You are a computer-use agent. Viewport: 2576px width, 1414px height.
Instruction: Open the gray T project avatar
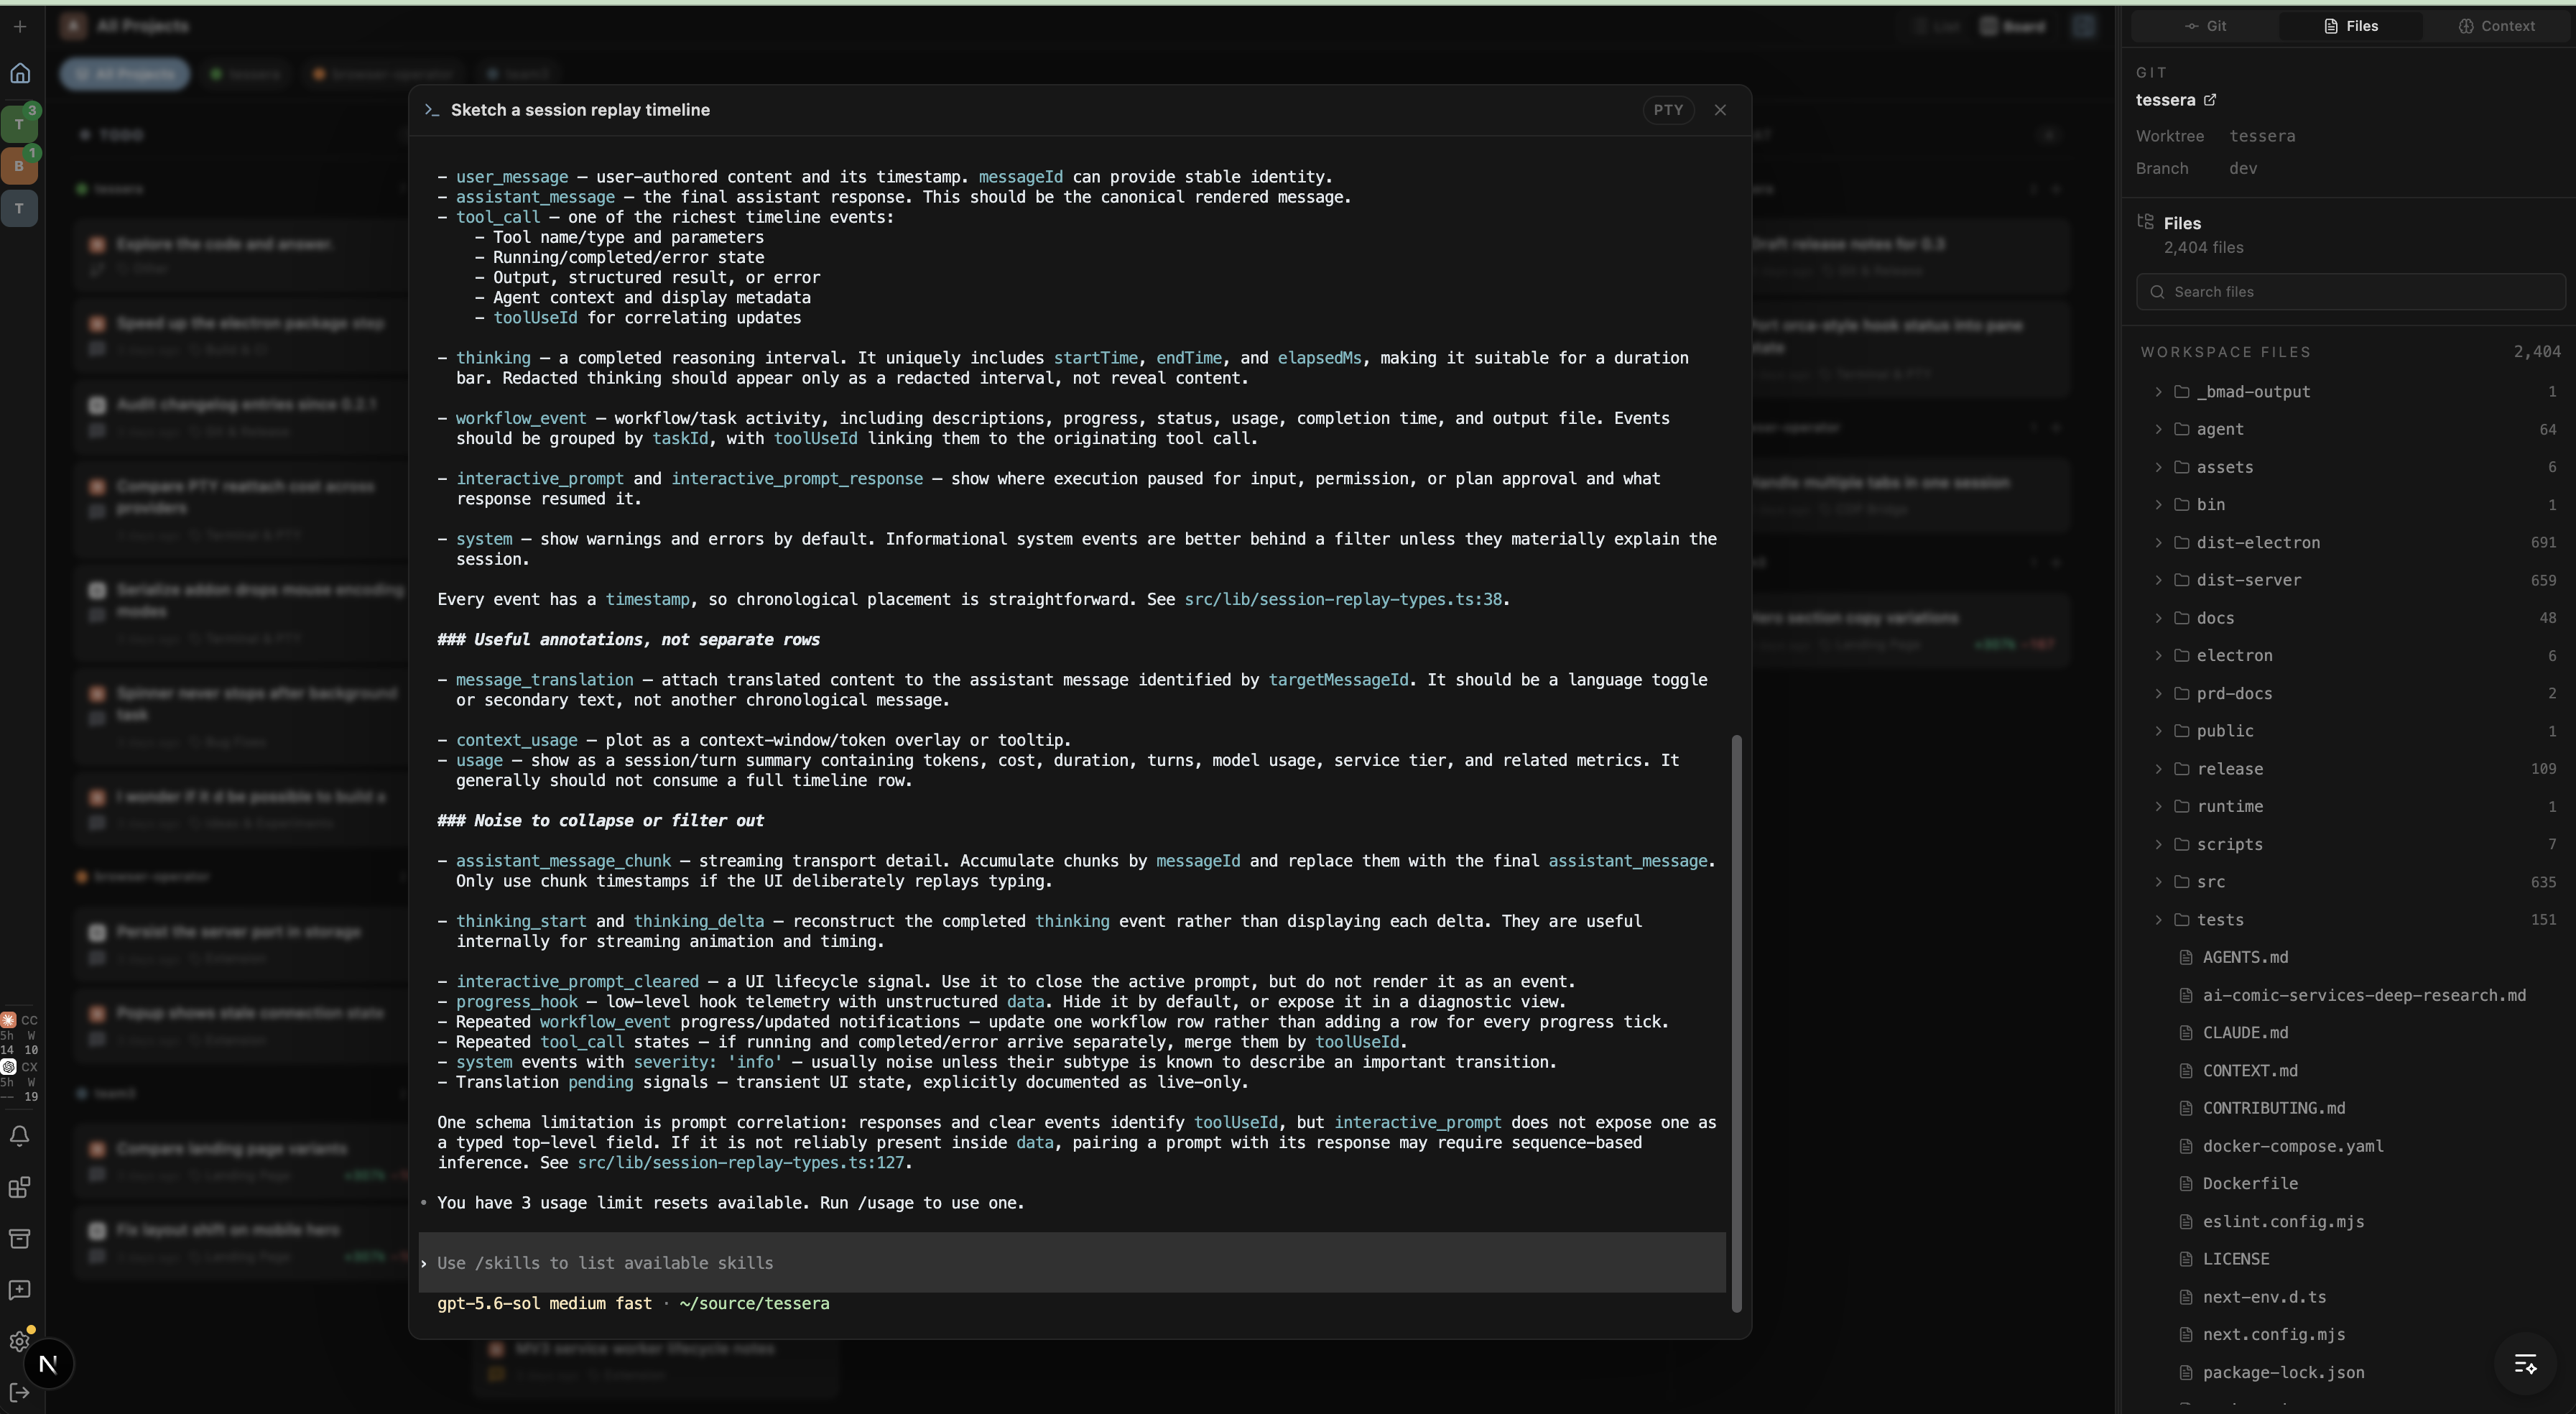click(x=19, y=208)
